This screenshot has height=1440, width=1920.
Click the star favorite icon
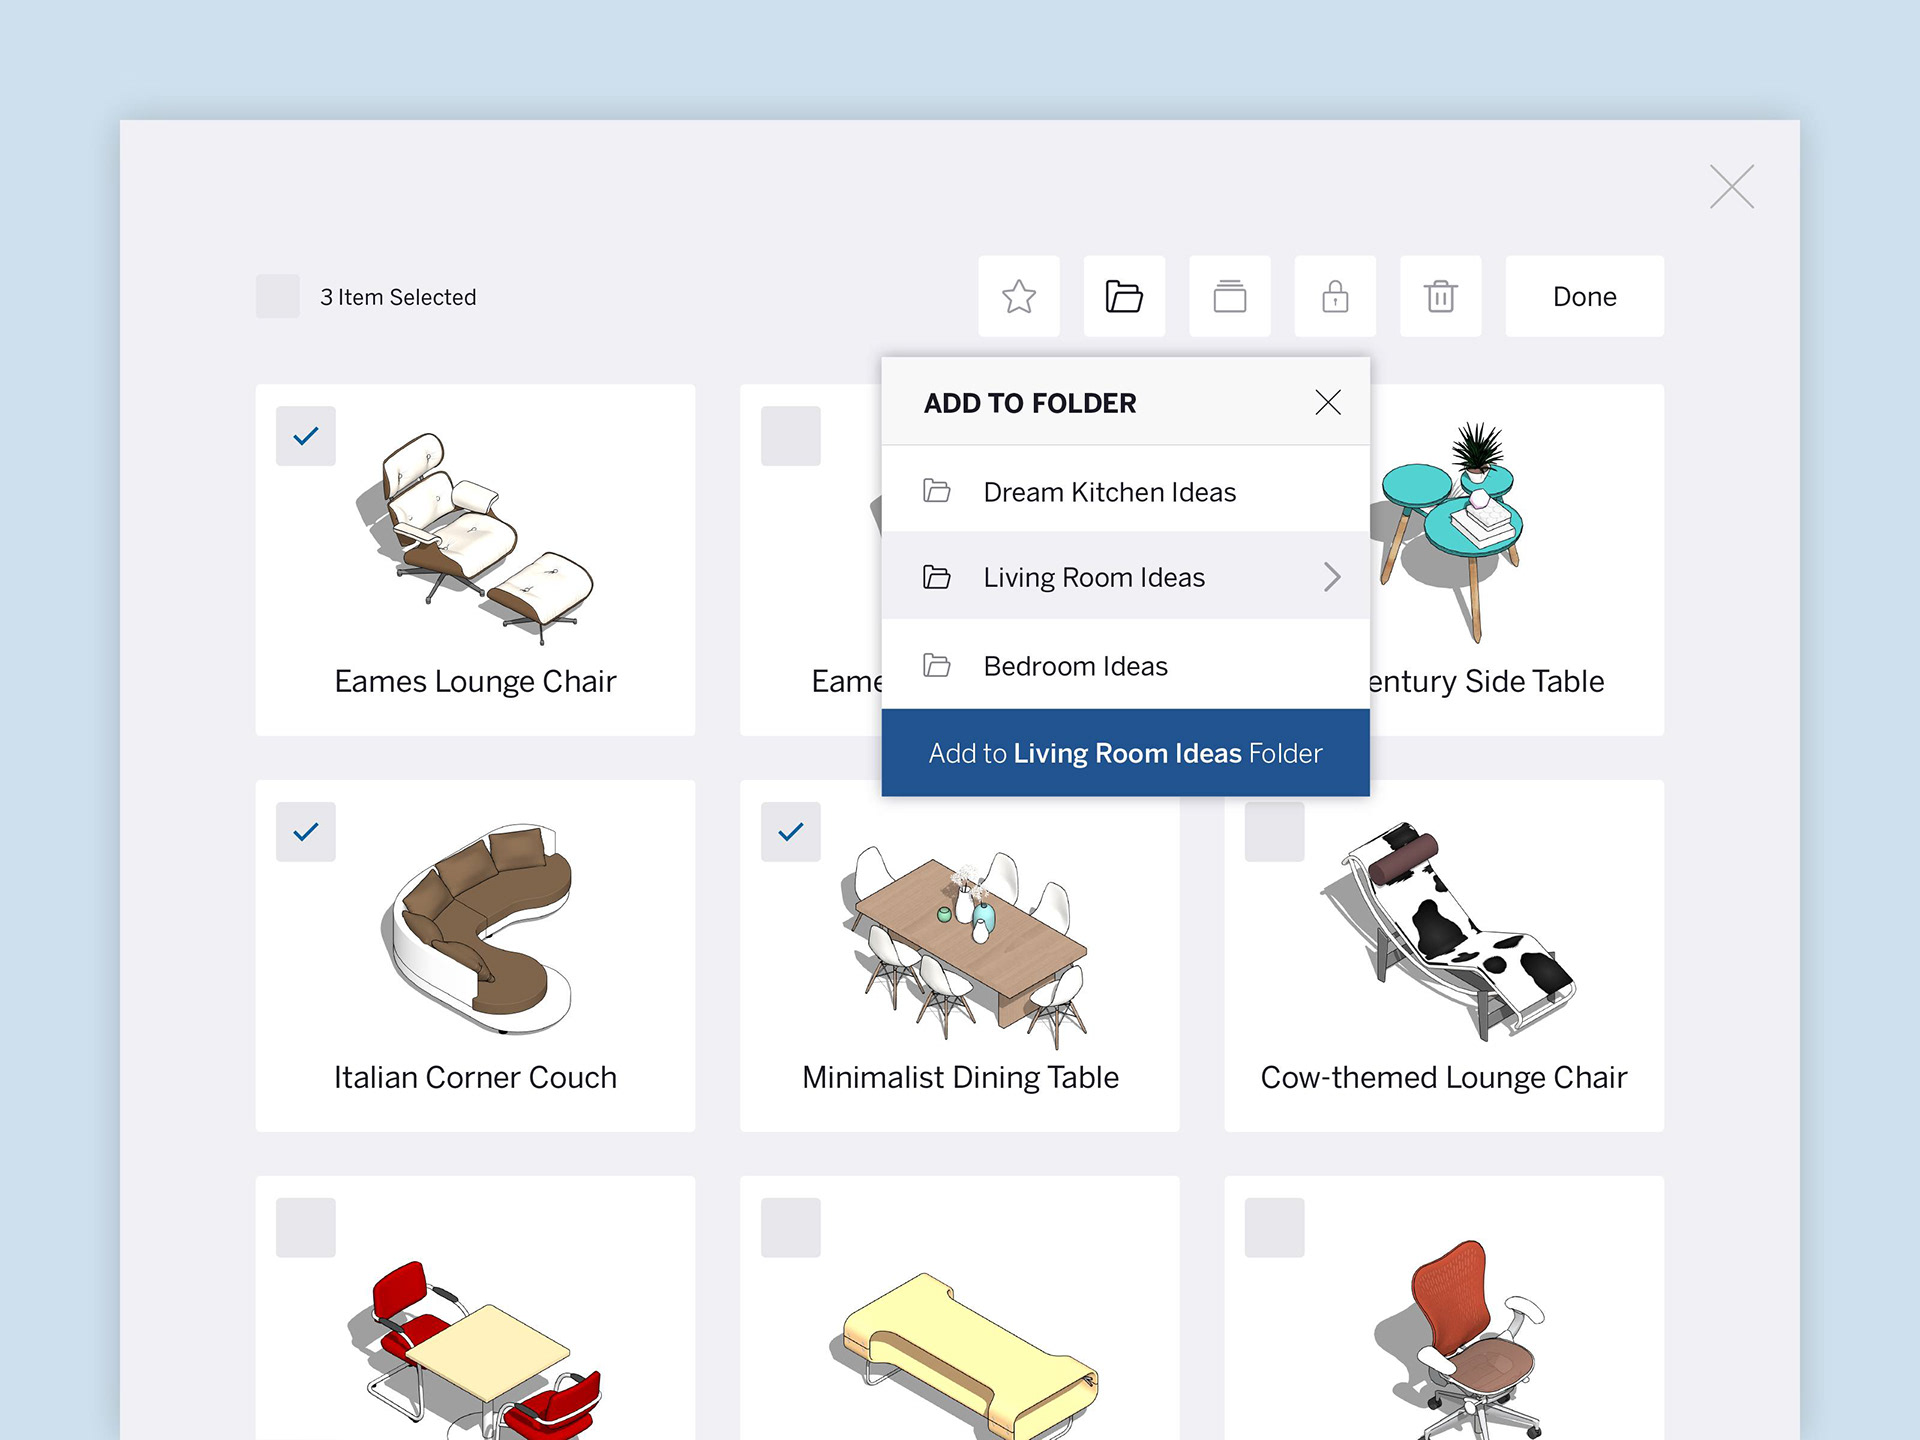tap(1019, 296)
